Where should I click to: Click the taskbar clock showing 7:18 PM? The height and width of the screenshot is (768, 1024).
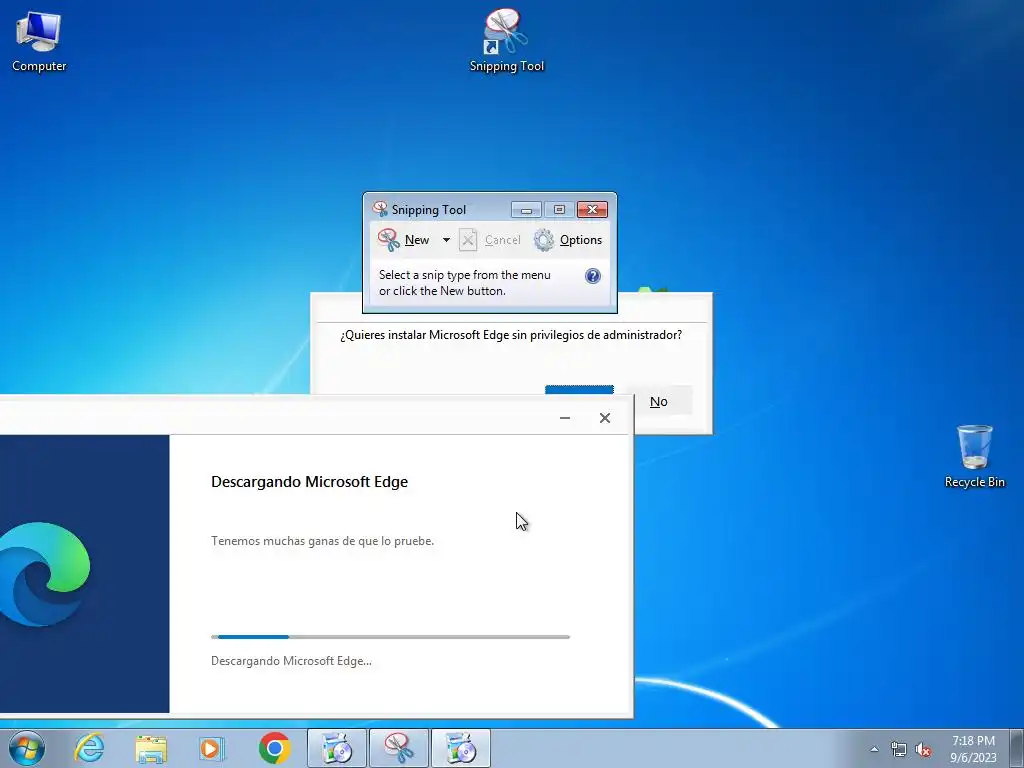[x=973, y=749]
